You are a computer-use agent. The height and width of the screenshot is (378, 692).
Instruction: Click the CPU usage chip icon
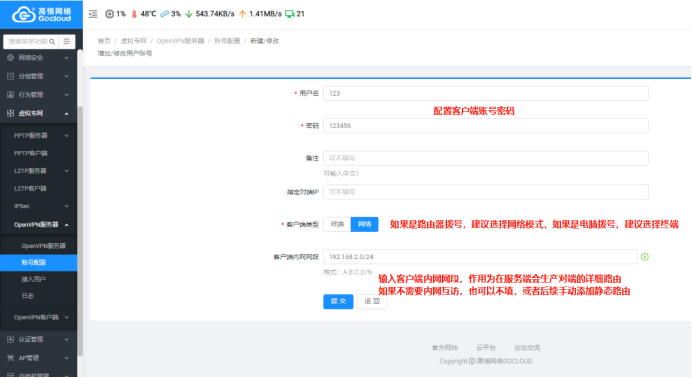[109, 14]
